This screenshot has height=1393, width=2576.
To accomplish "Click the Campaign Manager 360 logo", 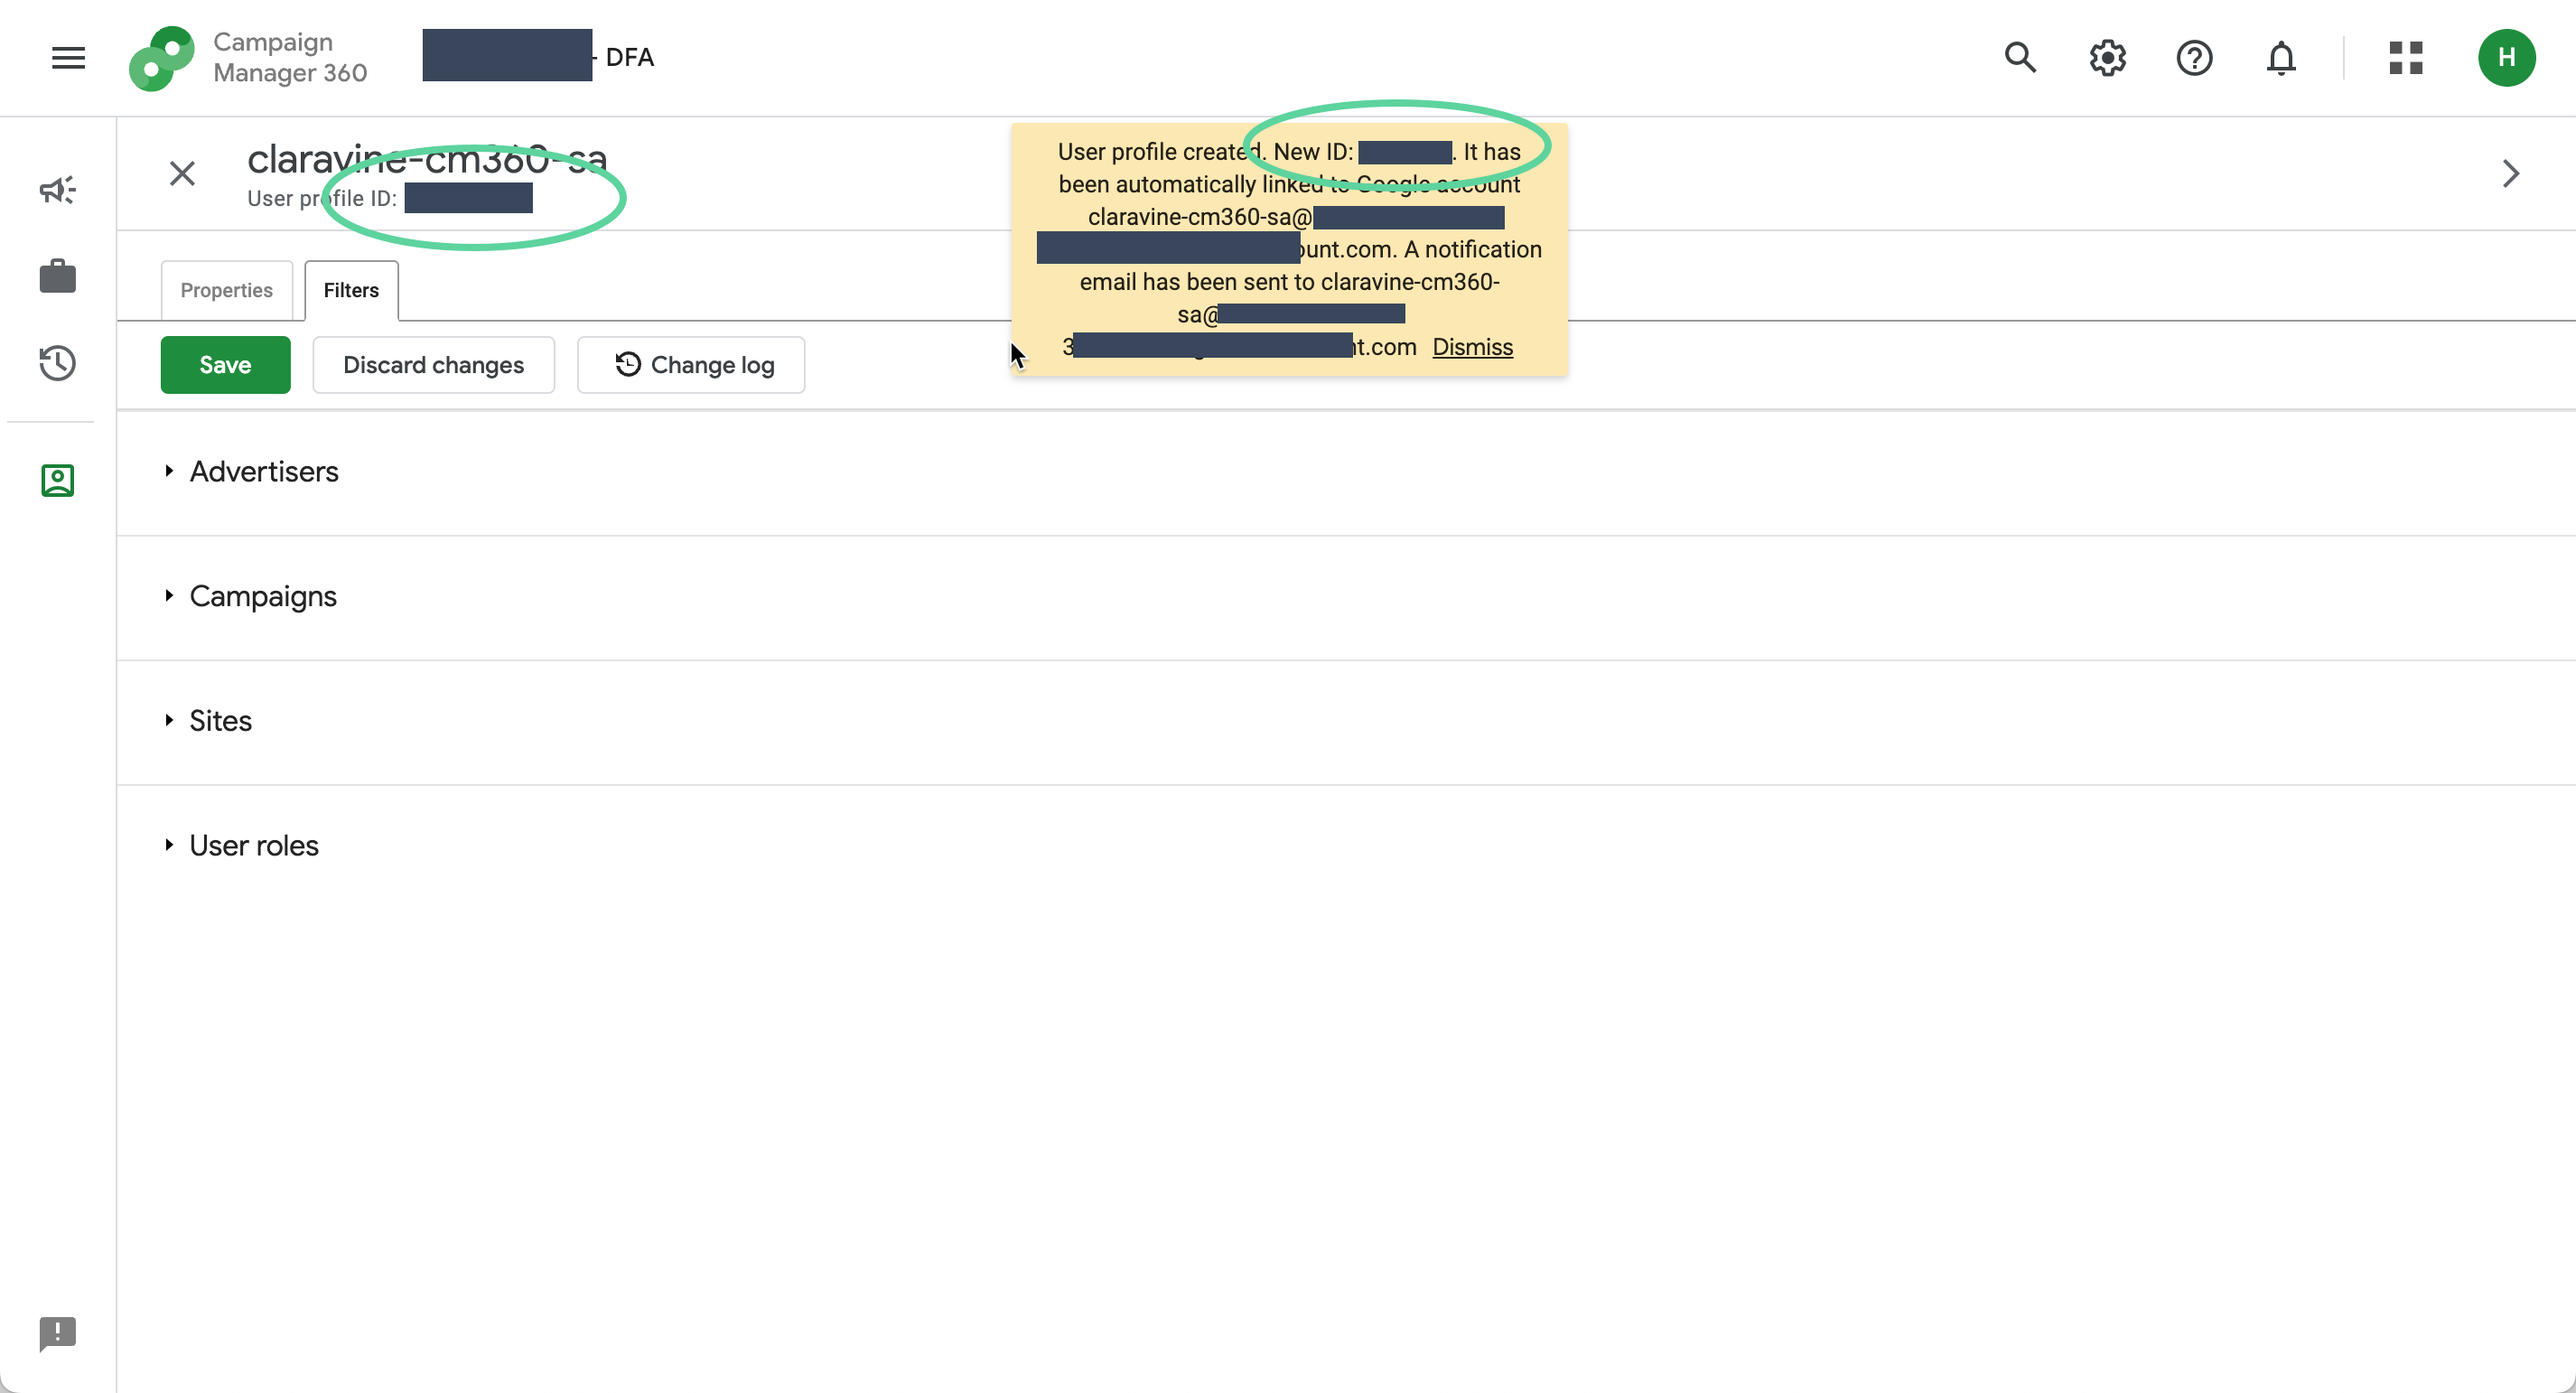I will [161, 58].
